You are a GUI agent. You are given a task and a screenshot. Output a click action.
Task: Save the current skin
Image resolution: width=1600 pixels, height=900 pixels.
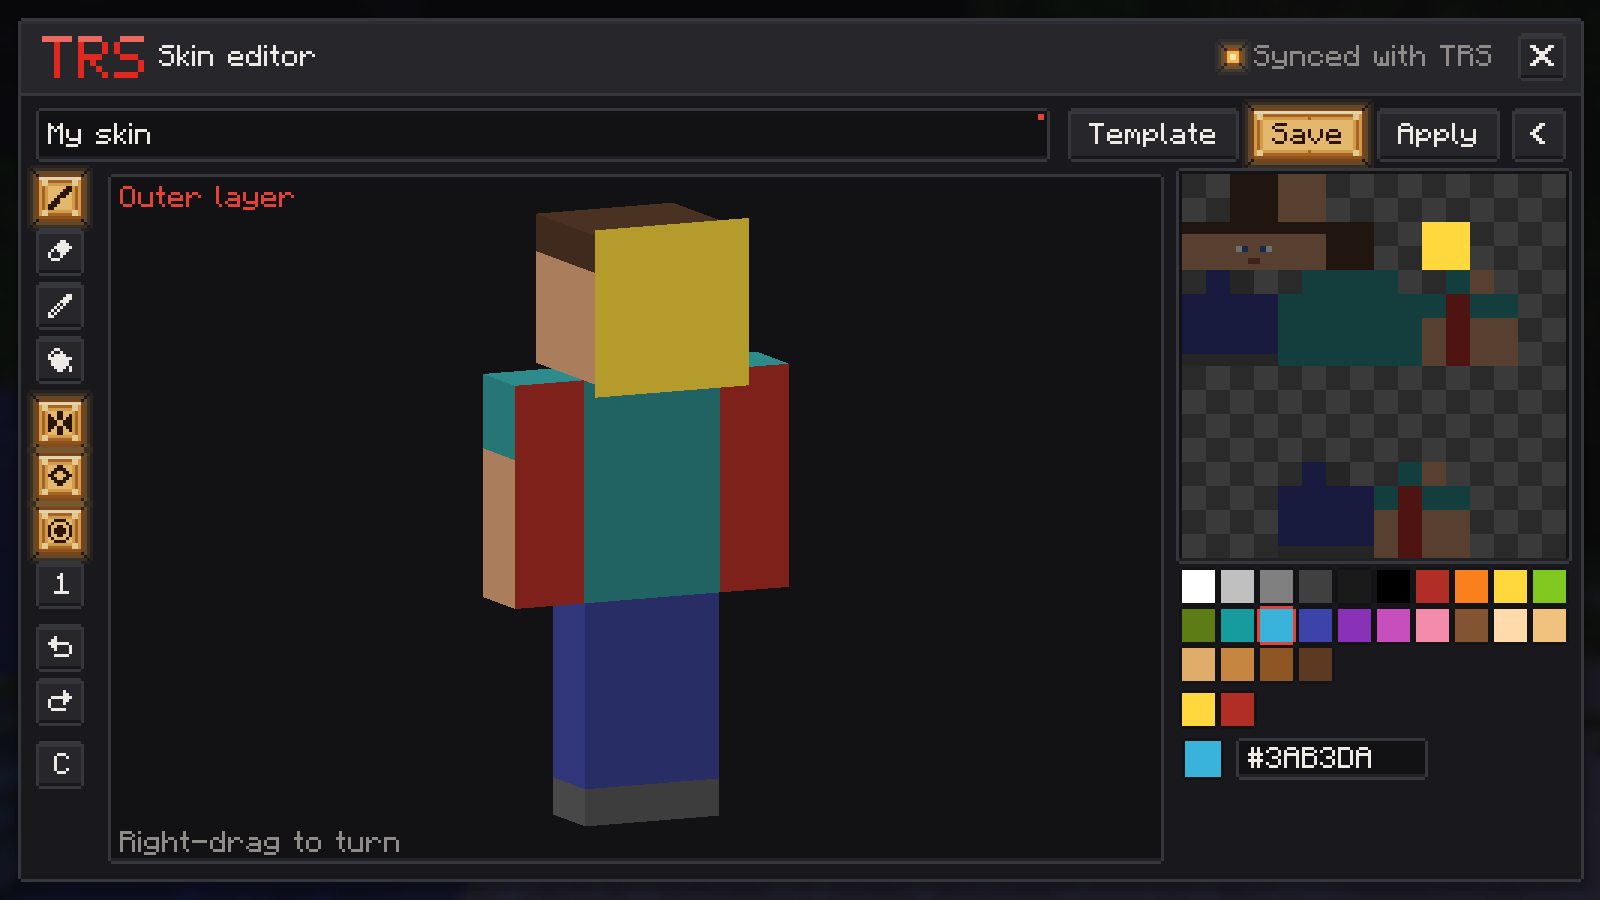pos(1306,134)
